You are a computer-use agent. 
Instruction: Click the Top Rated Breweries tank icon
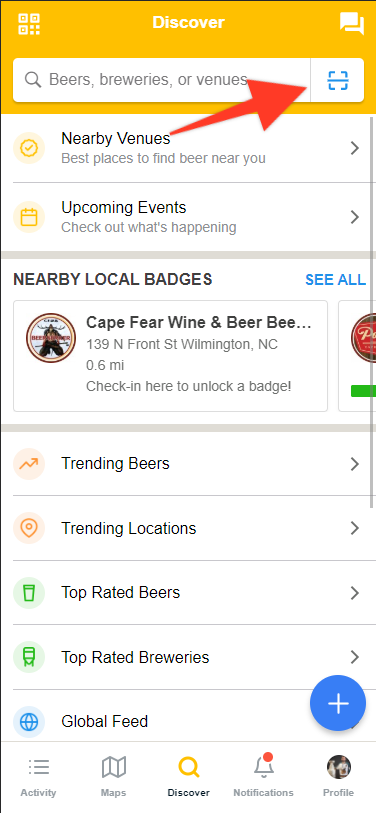[29, 657]
